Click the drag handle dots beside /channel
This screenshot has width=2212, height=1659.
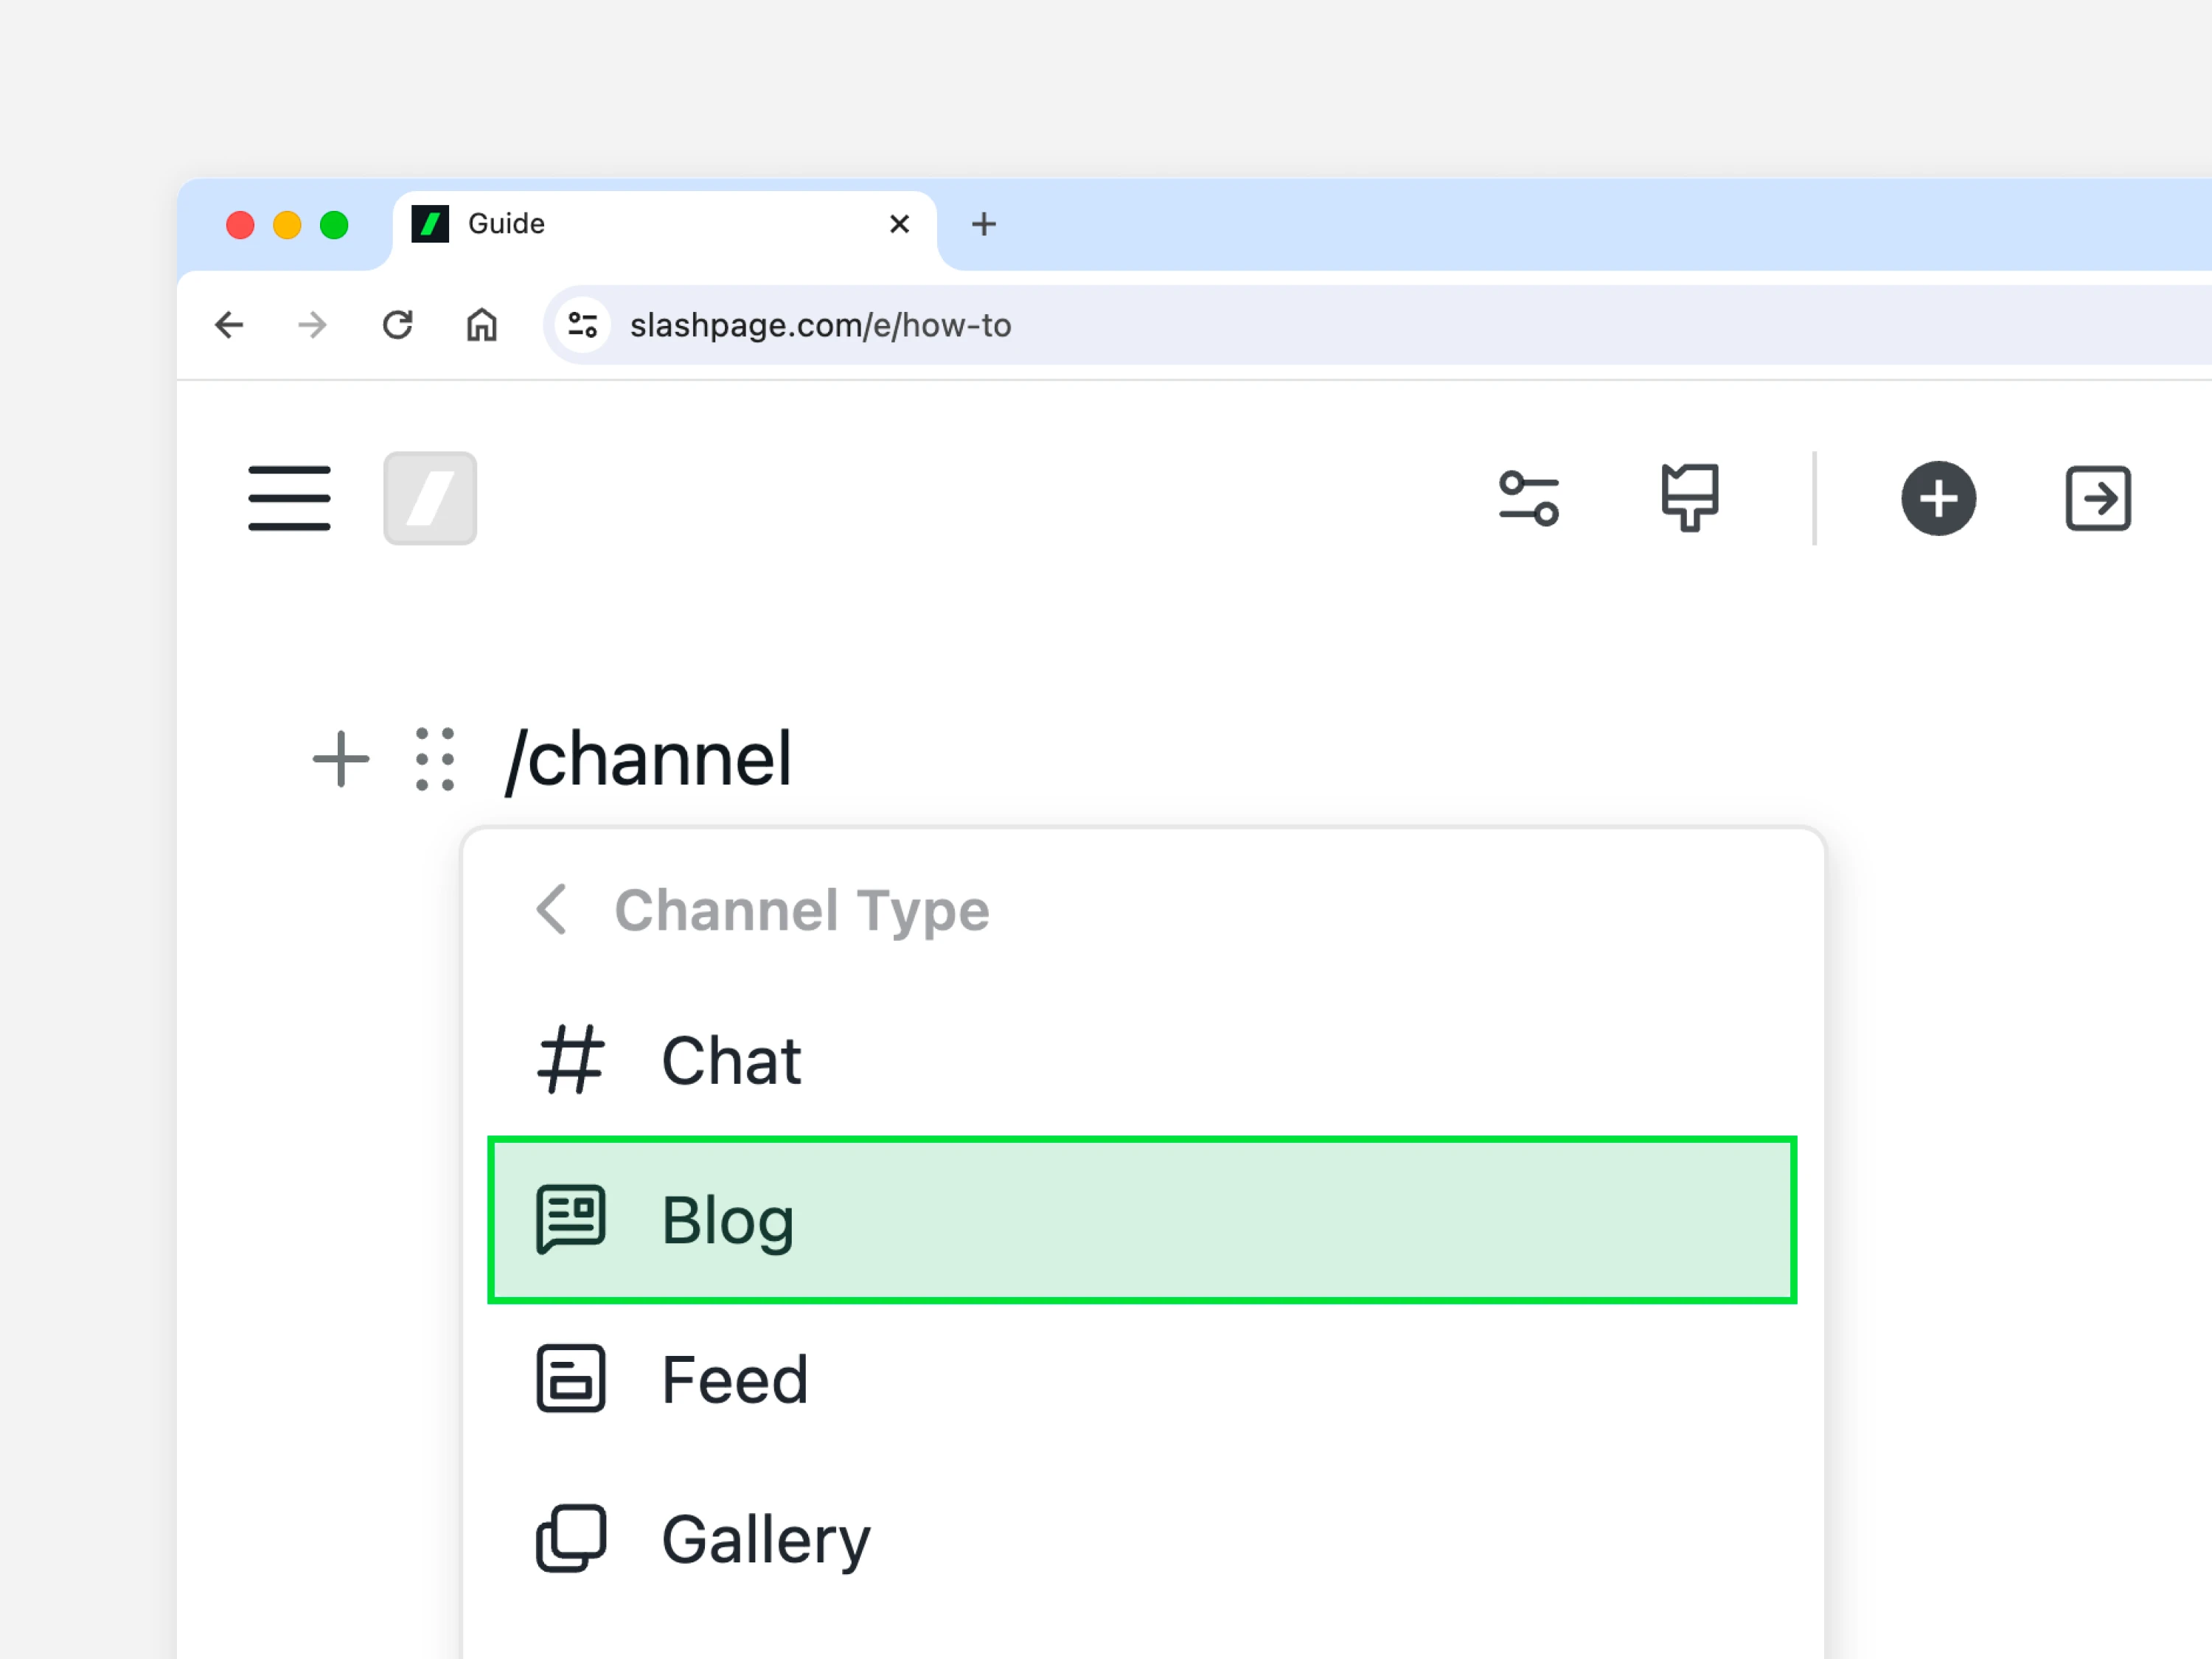tap(435, 759)
